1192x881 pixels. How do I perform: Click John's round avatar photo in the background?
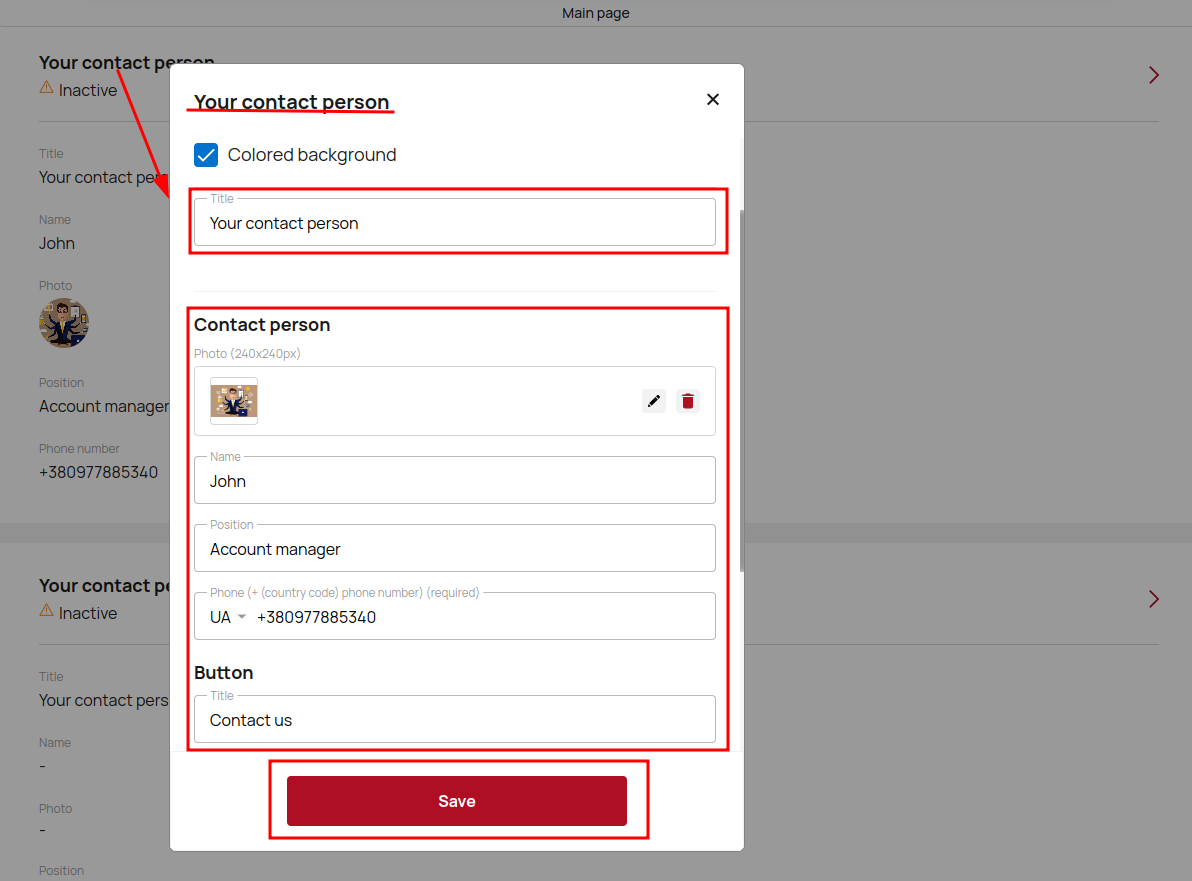[x=64, y=323]
